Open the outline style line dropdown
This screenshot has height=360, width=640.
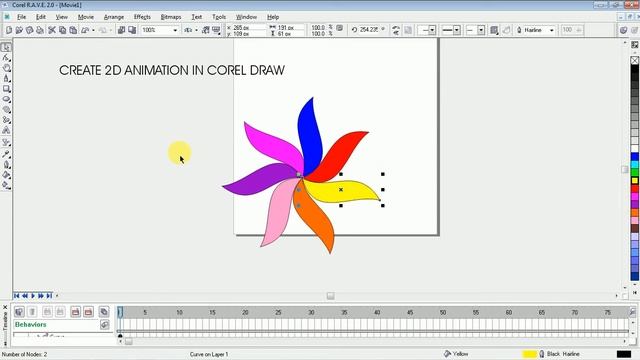(x=457, y=30)
